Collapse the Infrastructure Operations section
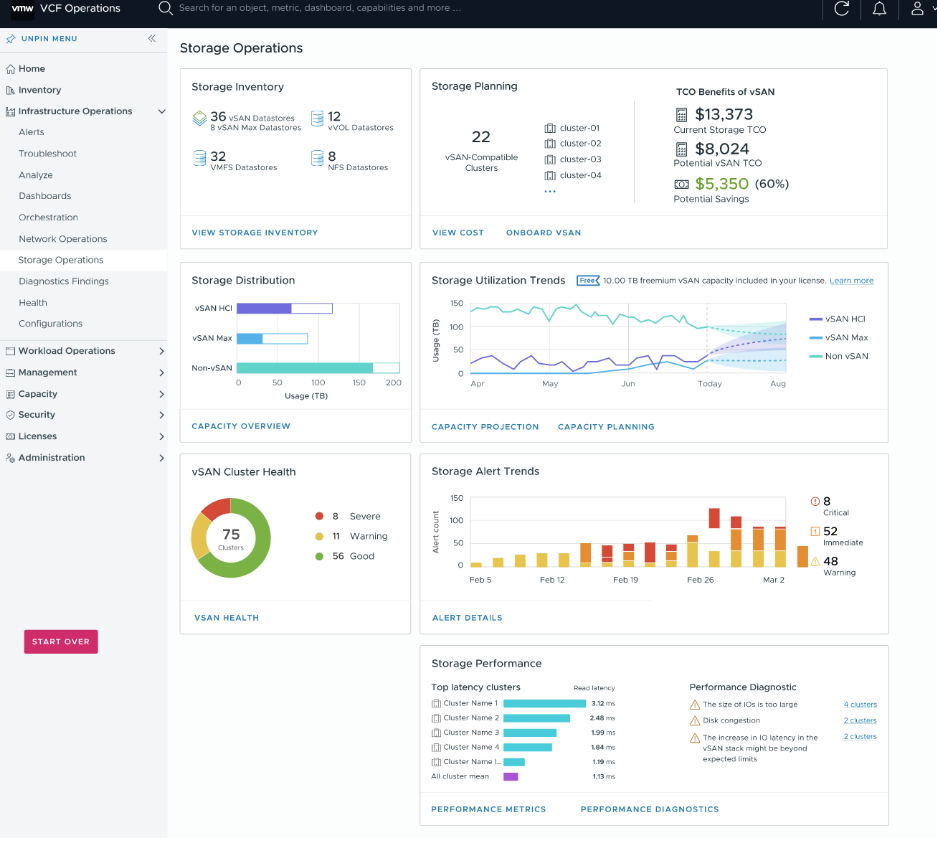This screenshot has width=937, height=843. [162, 111]
